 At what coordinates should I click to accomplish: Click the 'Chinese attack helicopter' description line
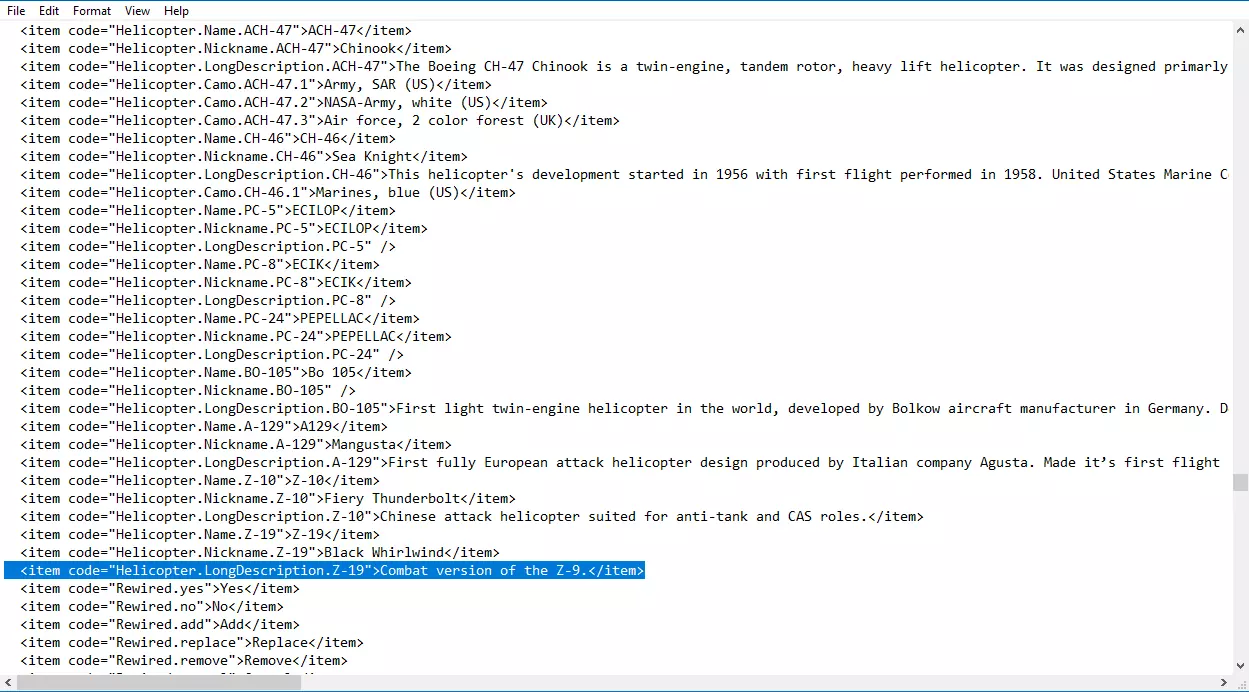tap(472, 517)
